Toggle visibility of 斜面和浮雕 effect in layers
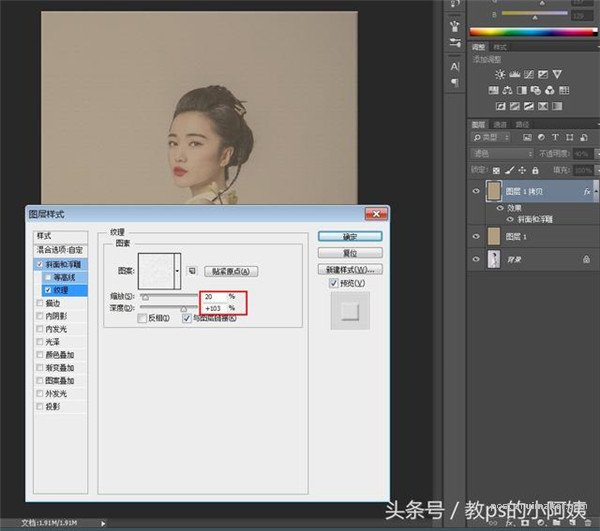This screenshot has width=600, height=531. (510, 219)
